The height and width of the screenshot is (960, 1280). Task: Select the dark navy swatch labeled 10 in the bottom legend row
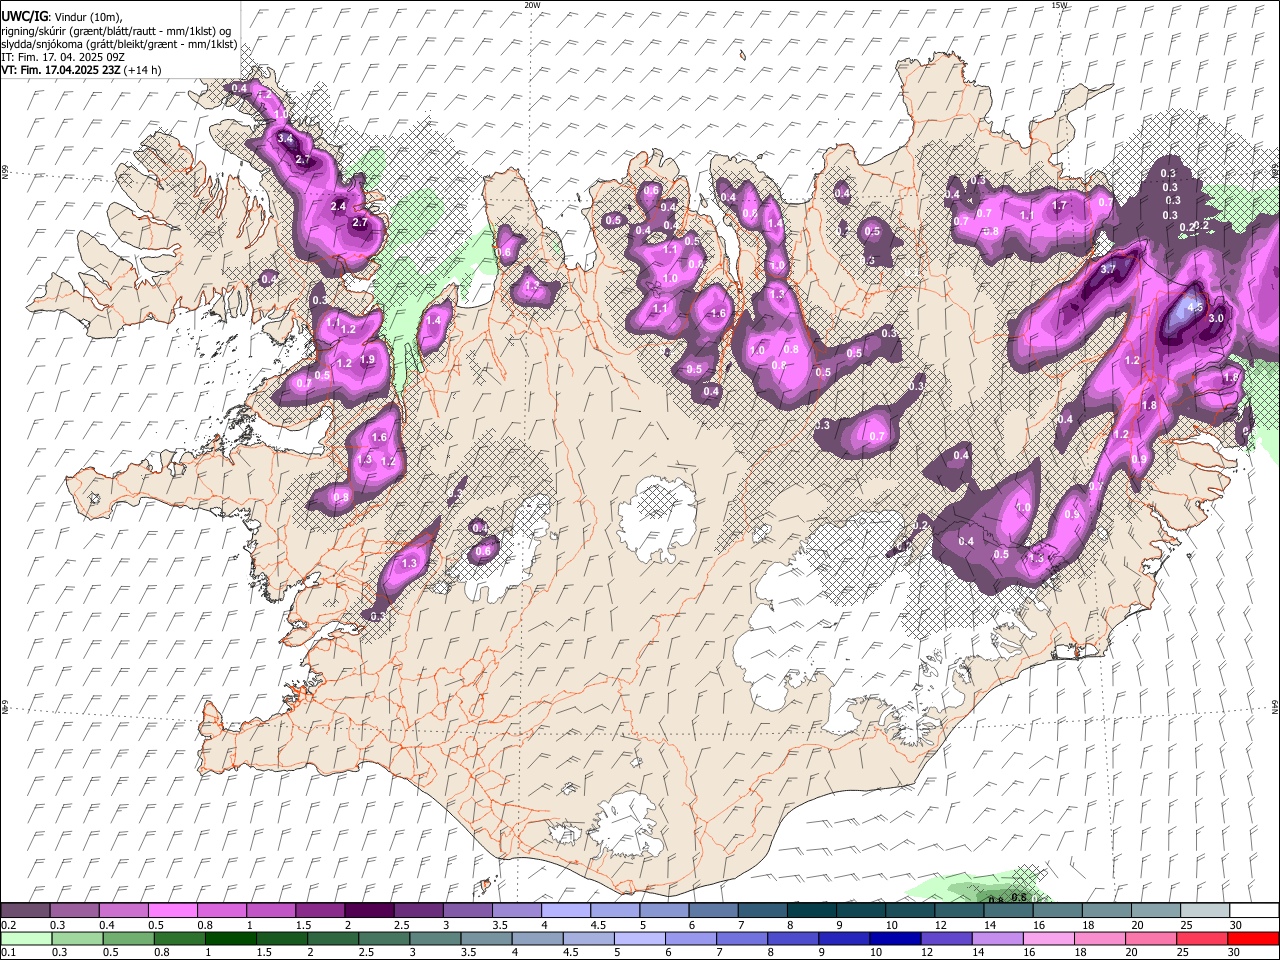(x=894, y=939)
